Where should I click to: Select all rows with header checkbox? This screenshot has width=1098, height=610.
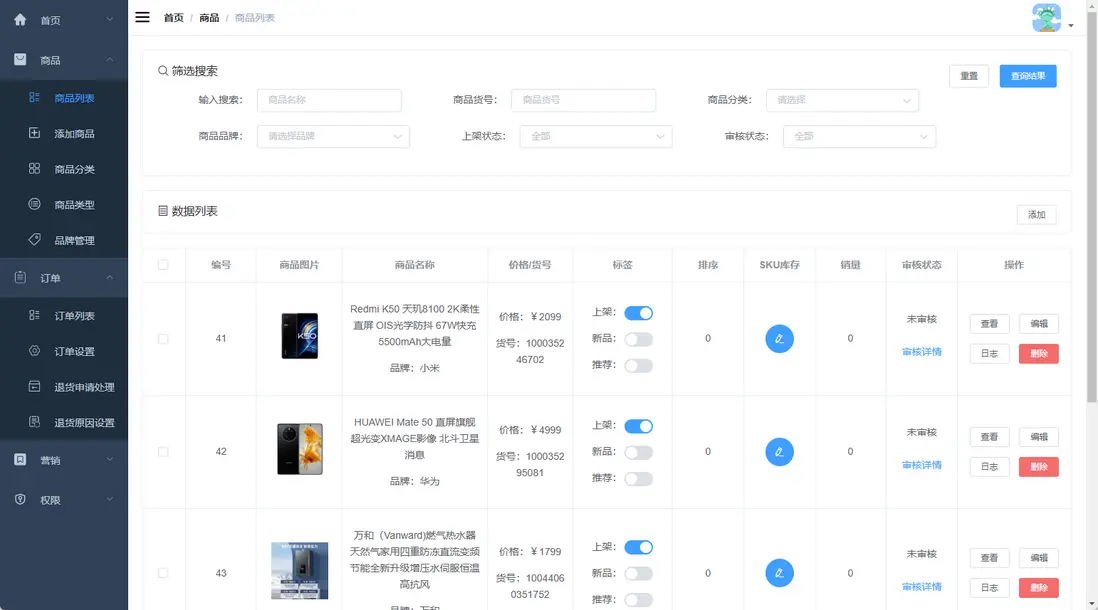(x=163, y=265)
